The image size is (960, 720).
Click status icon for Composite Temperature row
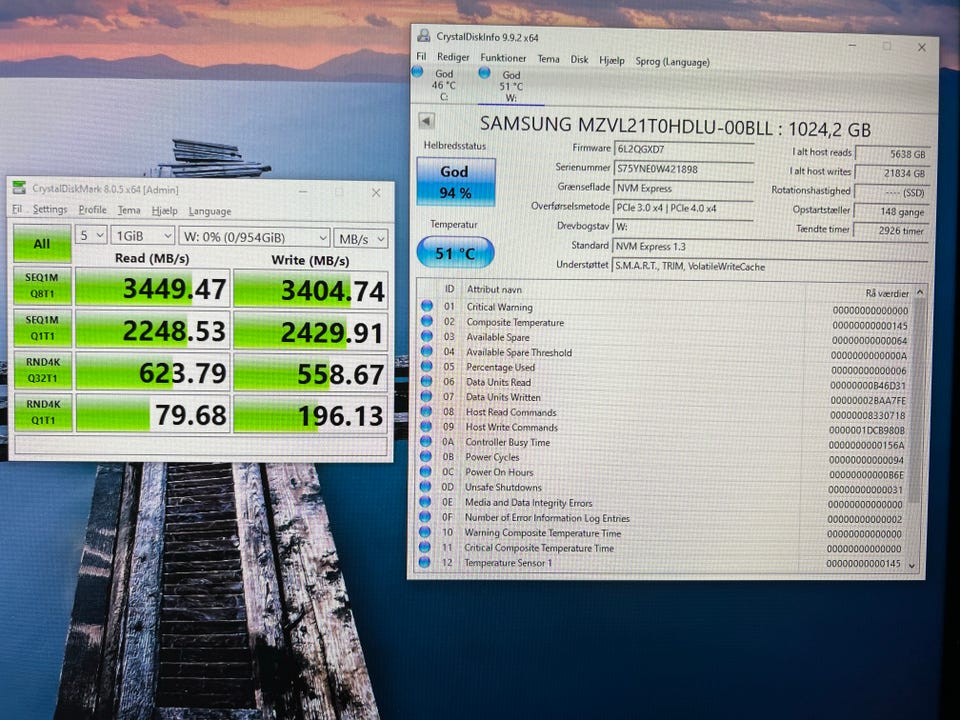427,321
